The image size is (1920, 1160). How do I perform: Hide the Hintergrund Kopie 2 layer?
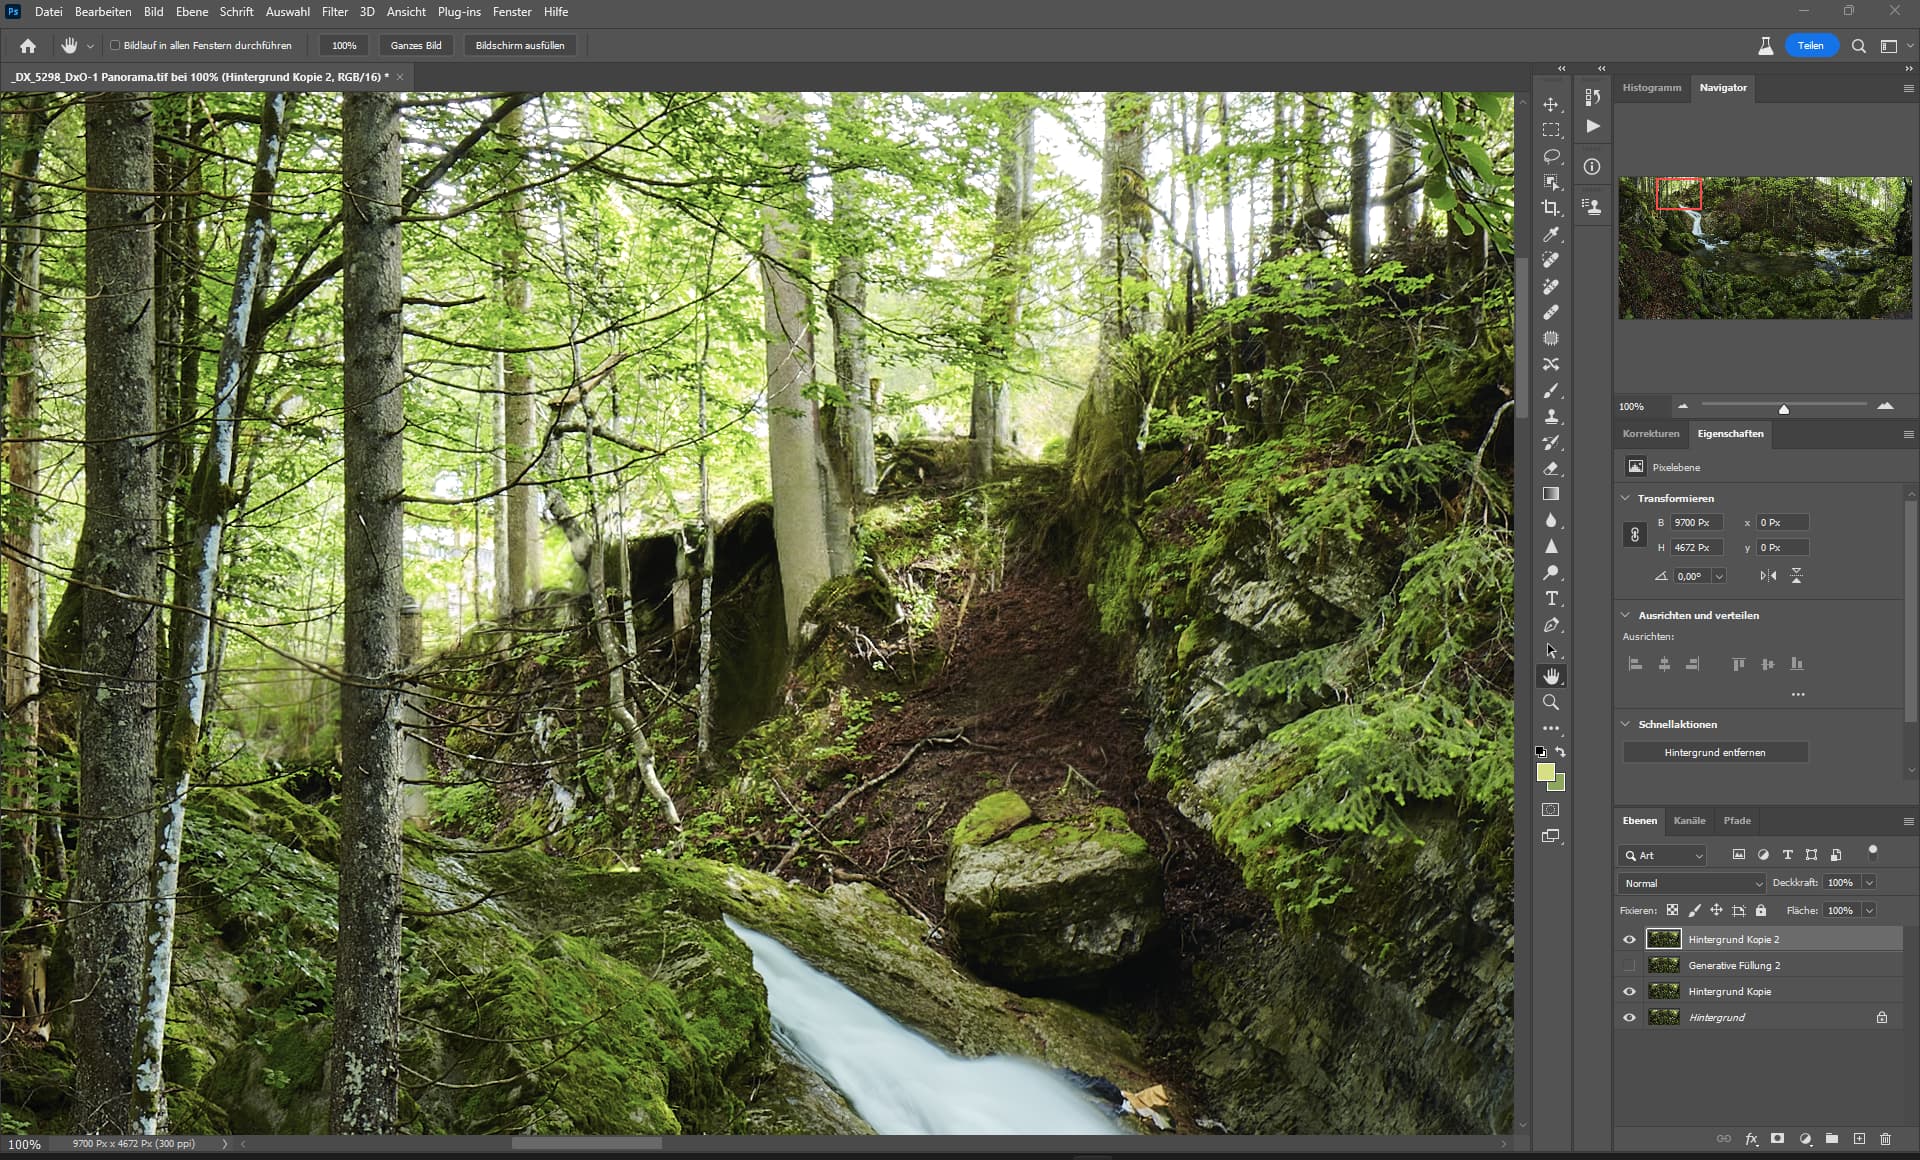click(x=1629, y=939)
